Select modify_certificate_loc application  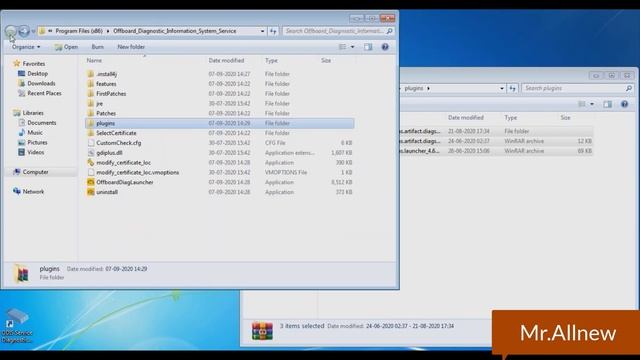click(124, 162)
